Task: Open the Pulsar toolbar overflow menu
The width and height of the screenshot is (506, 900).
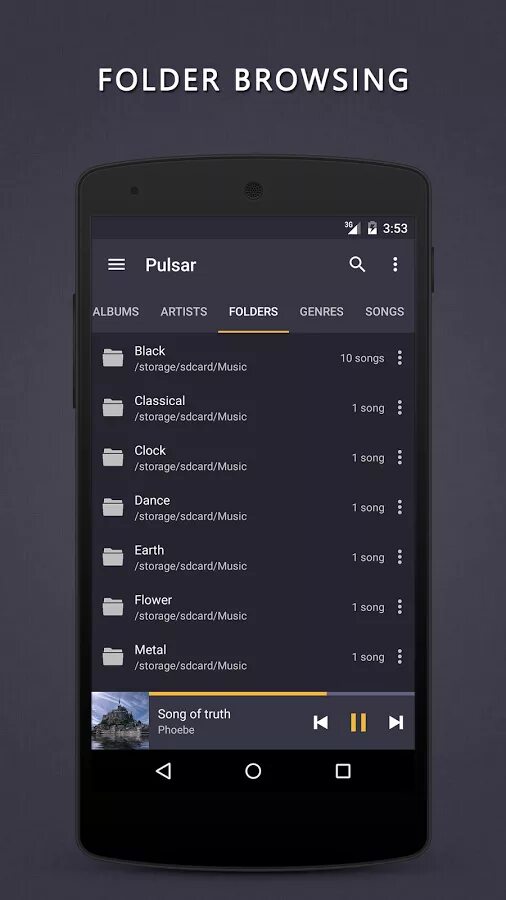Action: [395, 264]
